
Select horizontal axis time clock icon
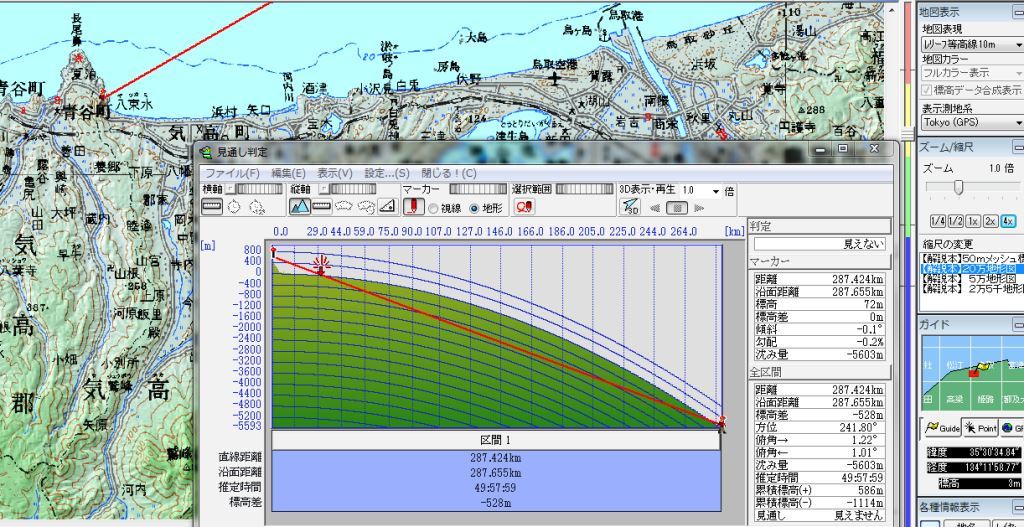pyautogui.click(x=234, y=206)
